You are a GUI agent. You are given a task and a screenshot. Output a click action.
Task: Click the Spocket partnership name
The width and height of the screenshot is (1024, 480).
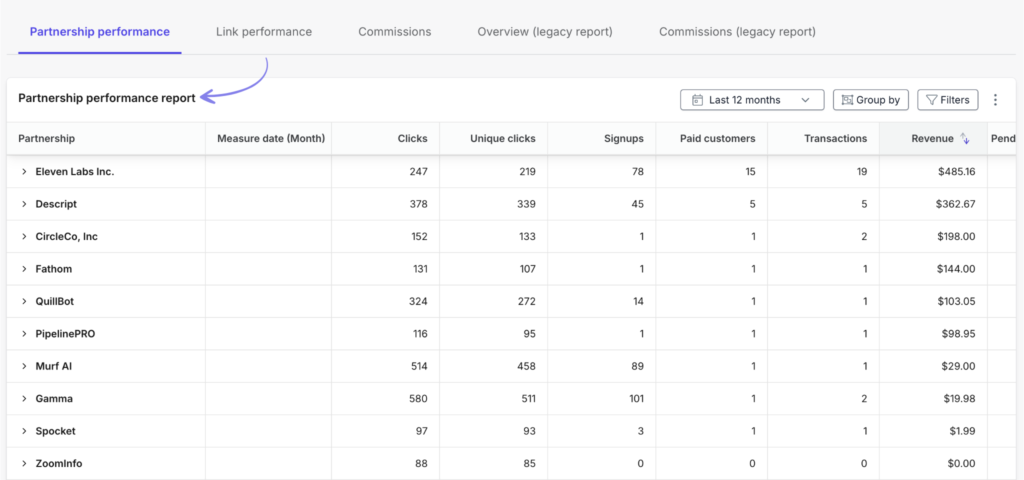[x=56, y=431]
